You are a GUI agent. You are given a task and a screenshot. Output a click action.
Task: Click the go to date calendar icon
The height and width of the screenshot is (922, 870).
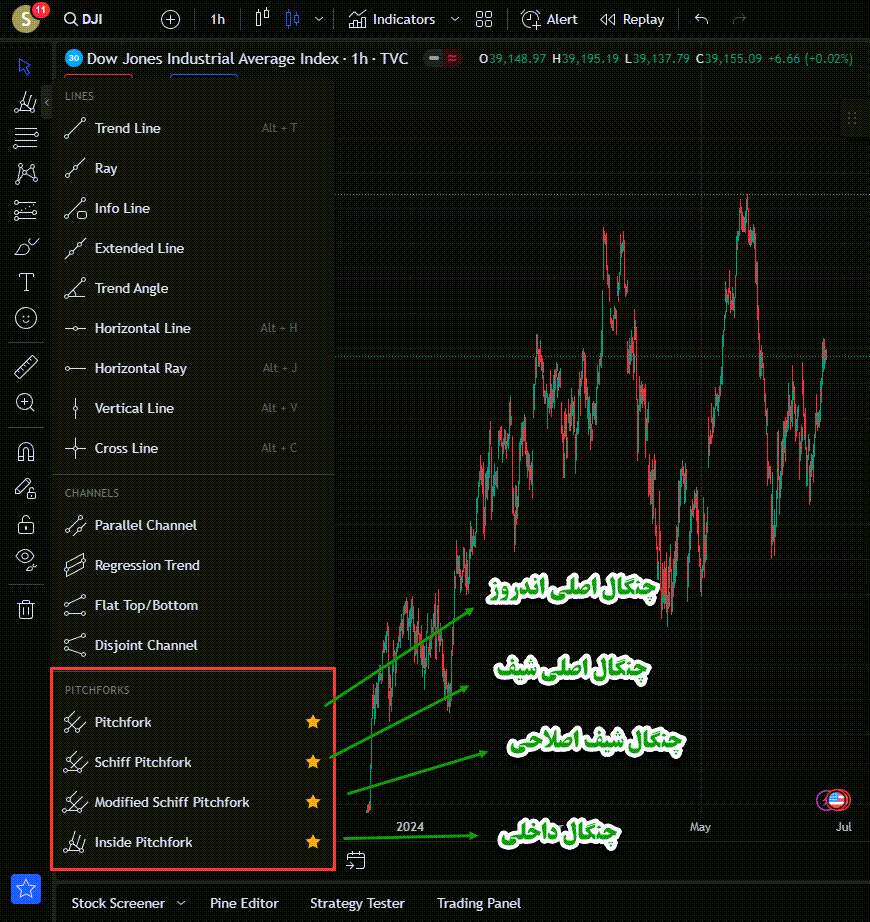(x=356, y=860)
